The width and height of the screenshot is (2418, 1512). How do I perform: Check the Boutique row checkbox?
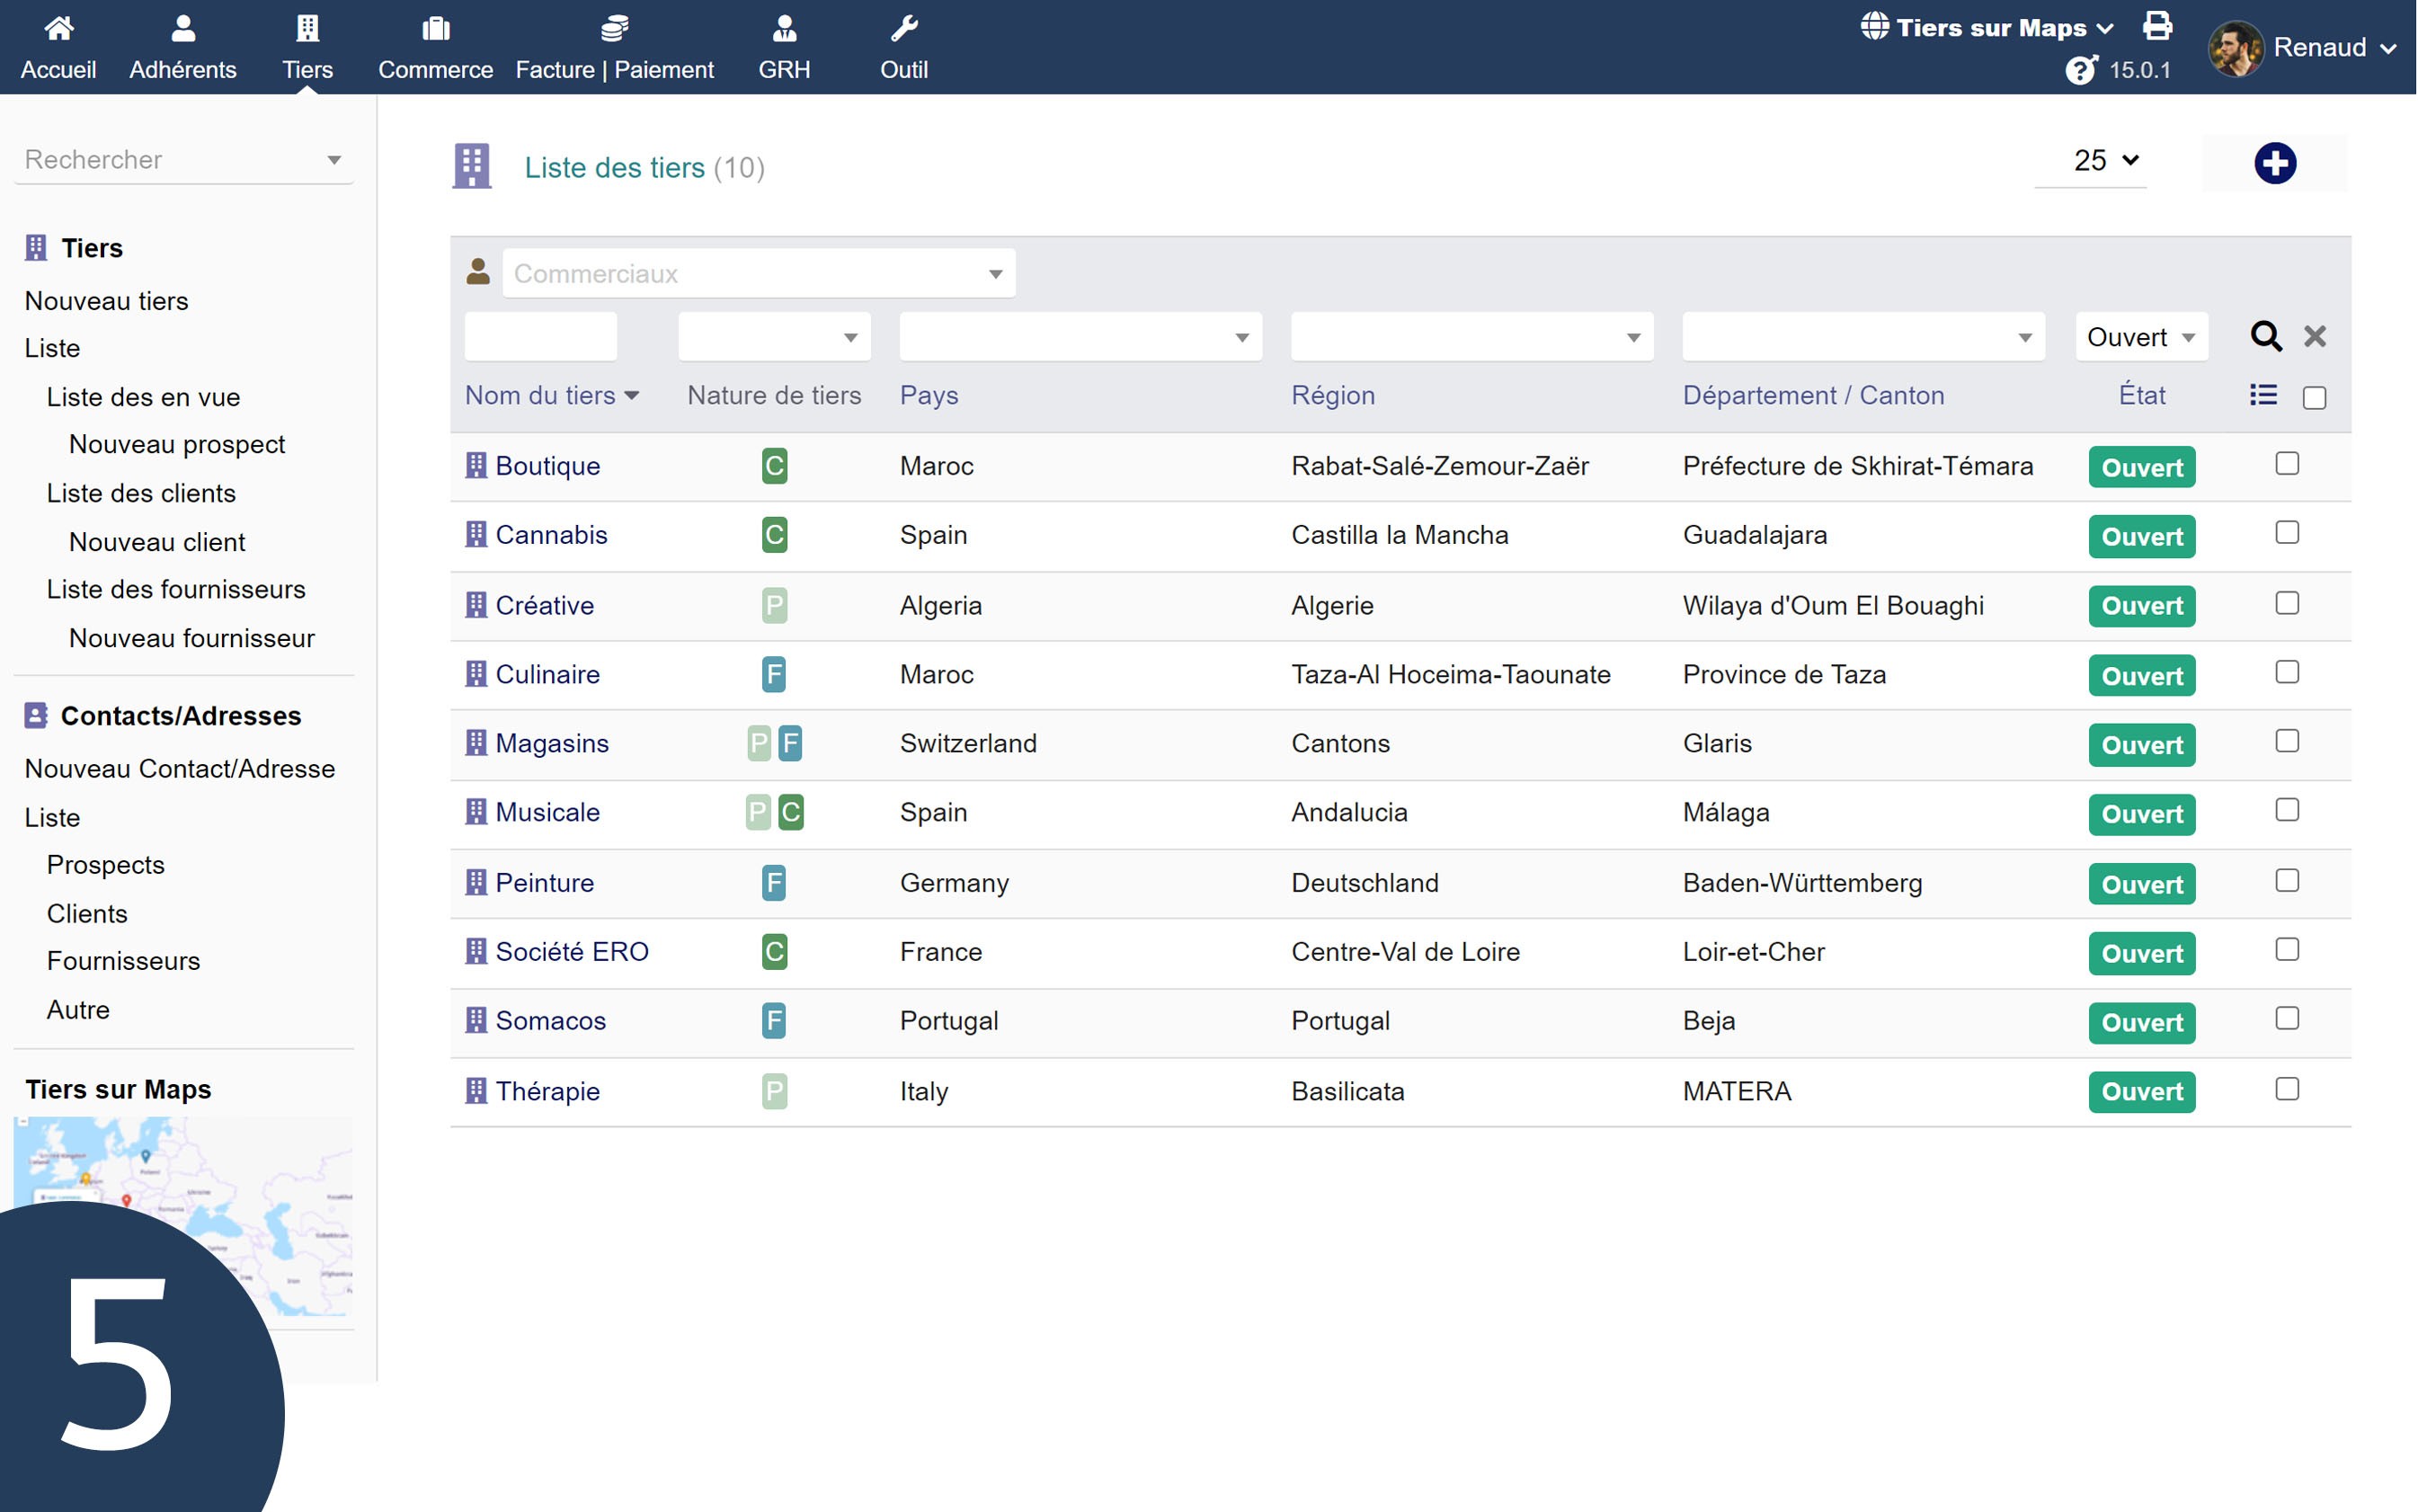coord(2286,464)
